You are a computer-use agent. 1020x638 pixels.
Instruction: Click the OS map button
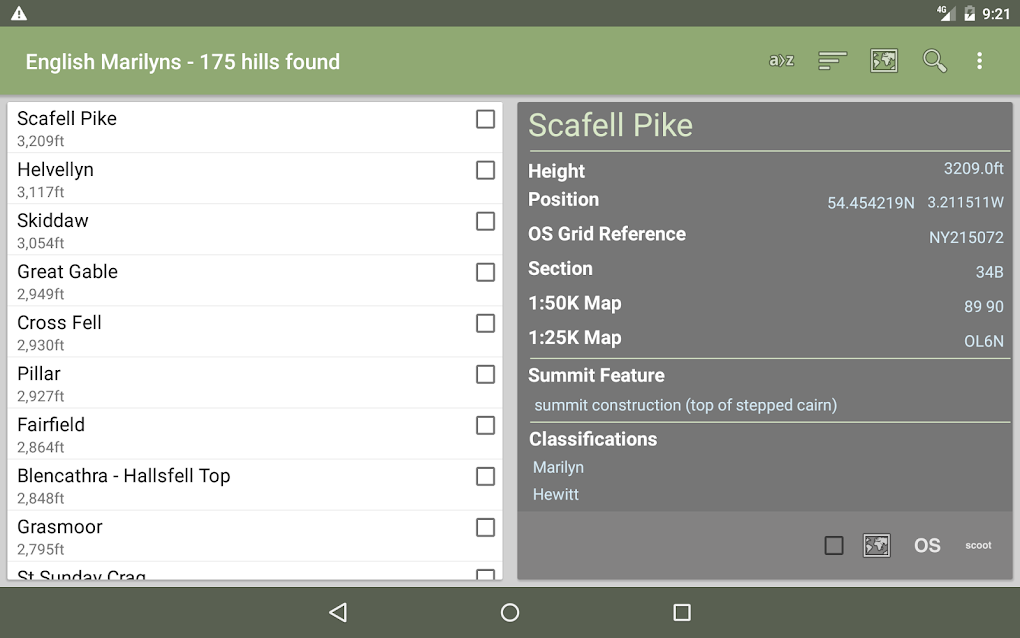tap(927, 545)
